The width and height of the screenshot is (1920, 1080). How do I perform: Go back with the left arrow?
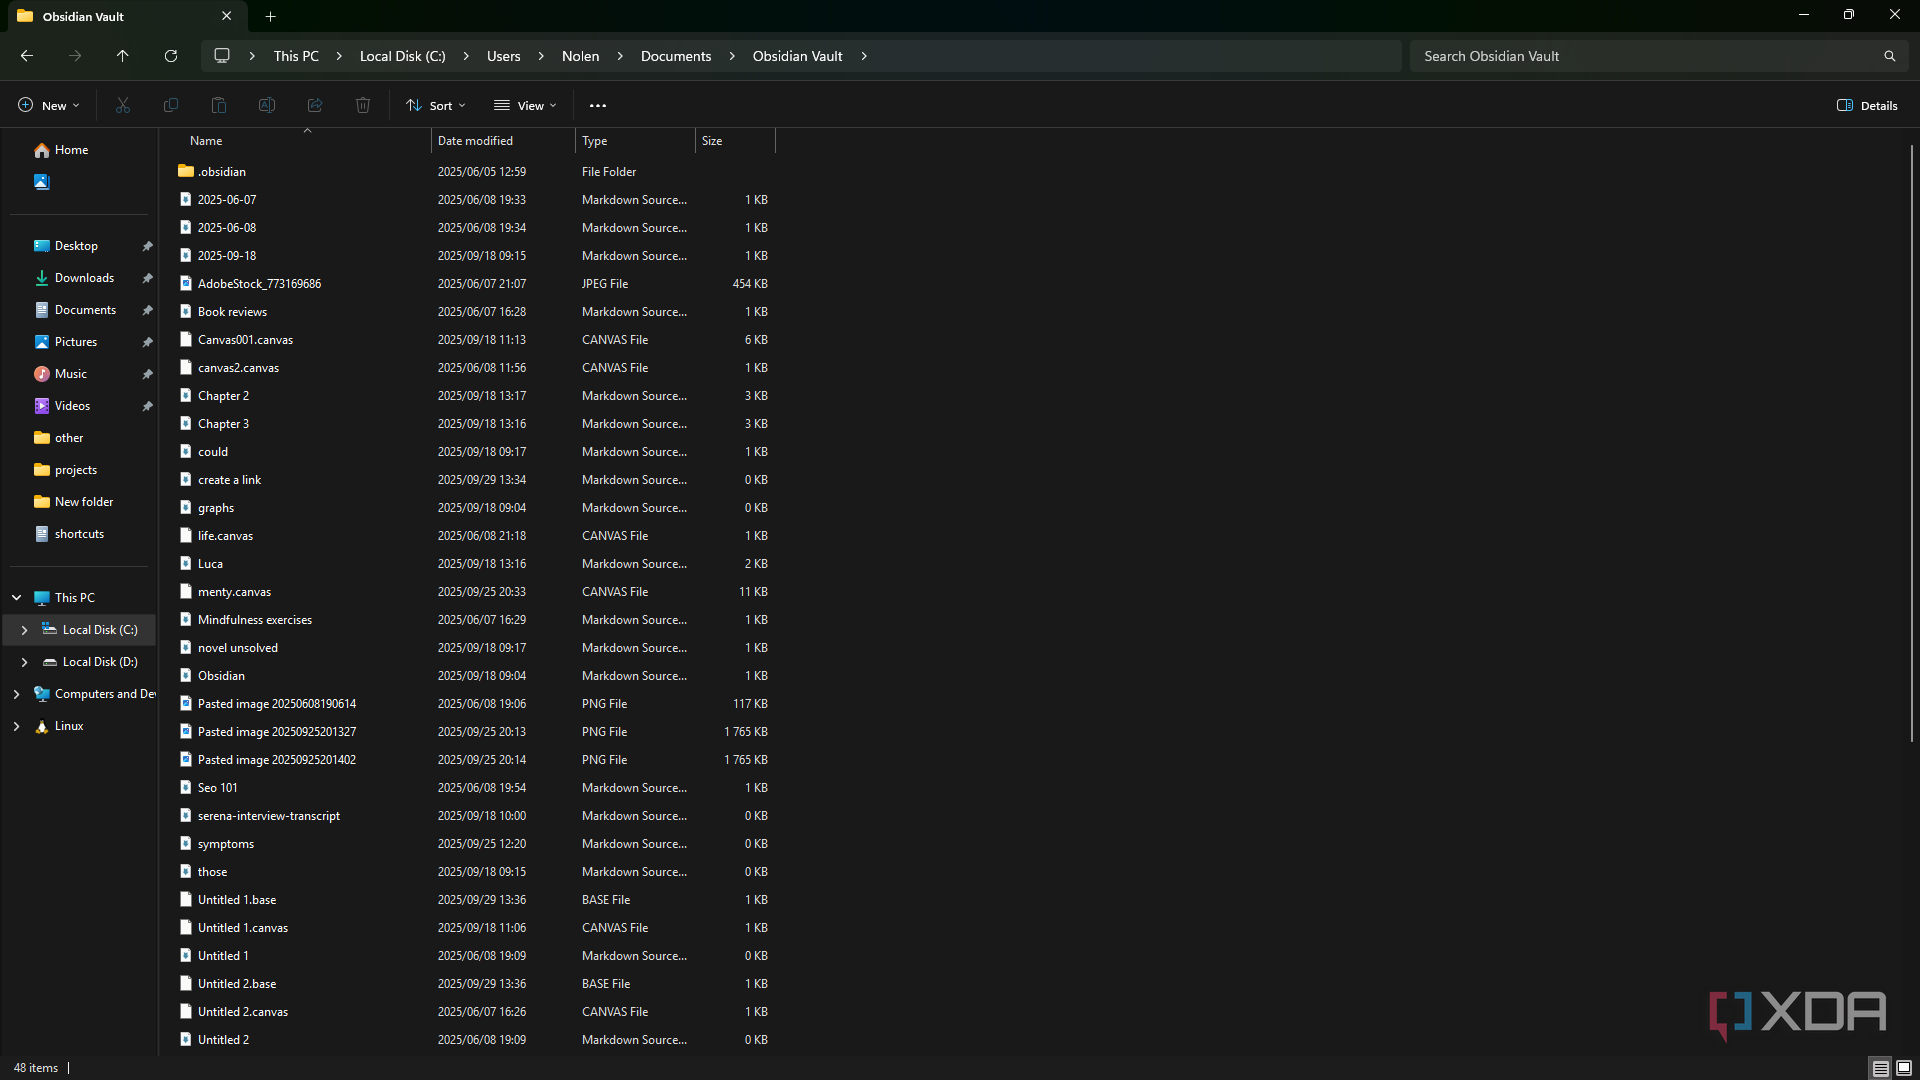click(x=27, y=56)
